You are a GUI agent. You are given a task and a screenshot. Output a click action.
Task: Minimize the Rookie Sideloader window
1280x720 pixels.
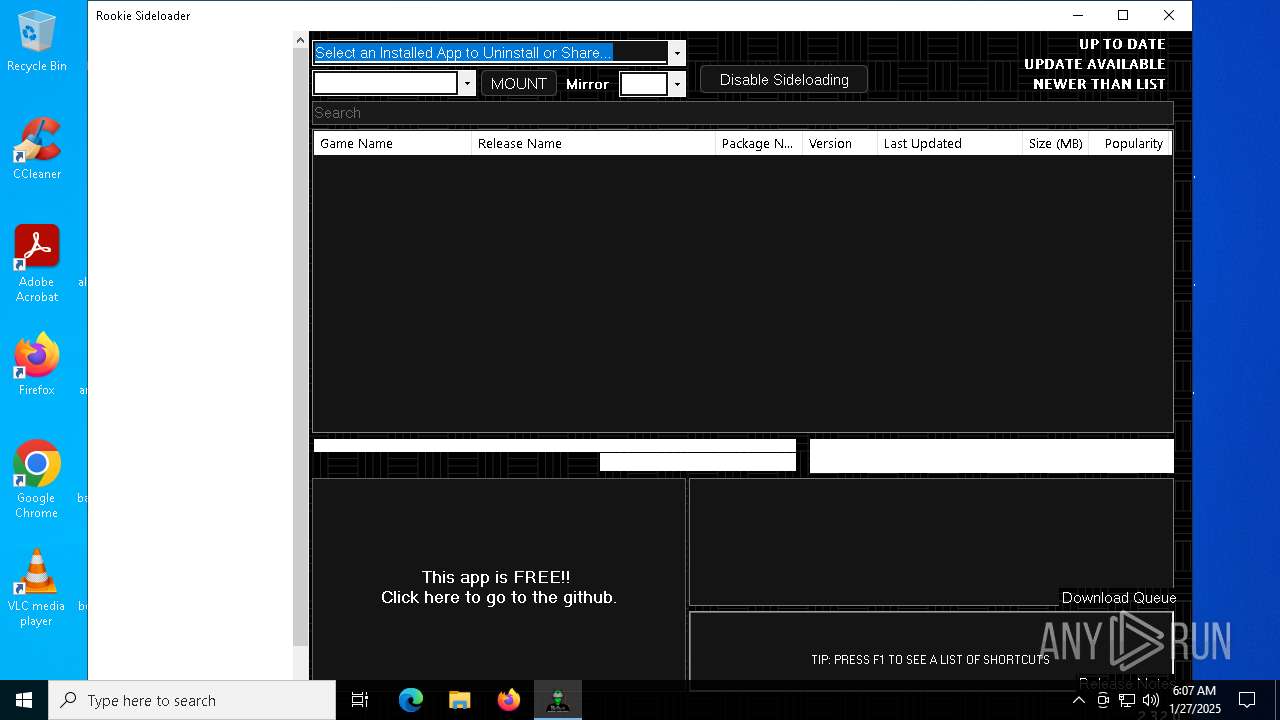1078,15
